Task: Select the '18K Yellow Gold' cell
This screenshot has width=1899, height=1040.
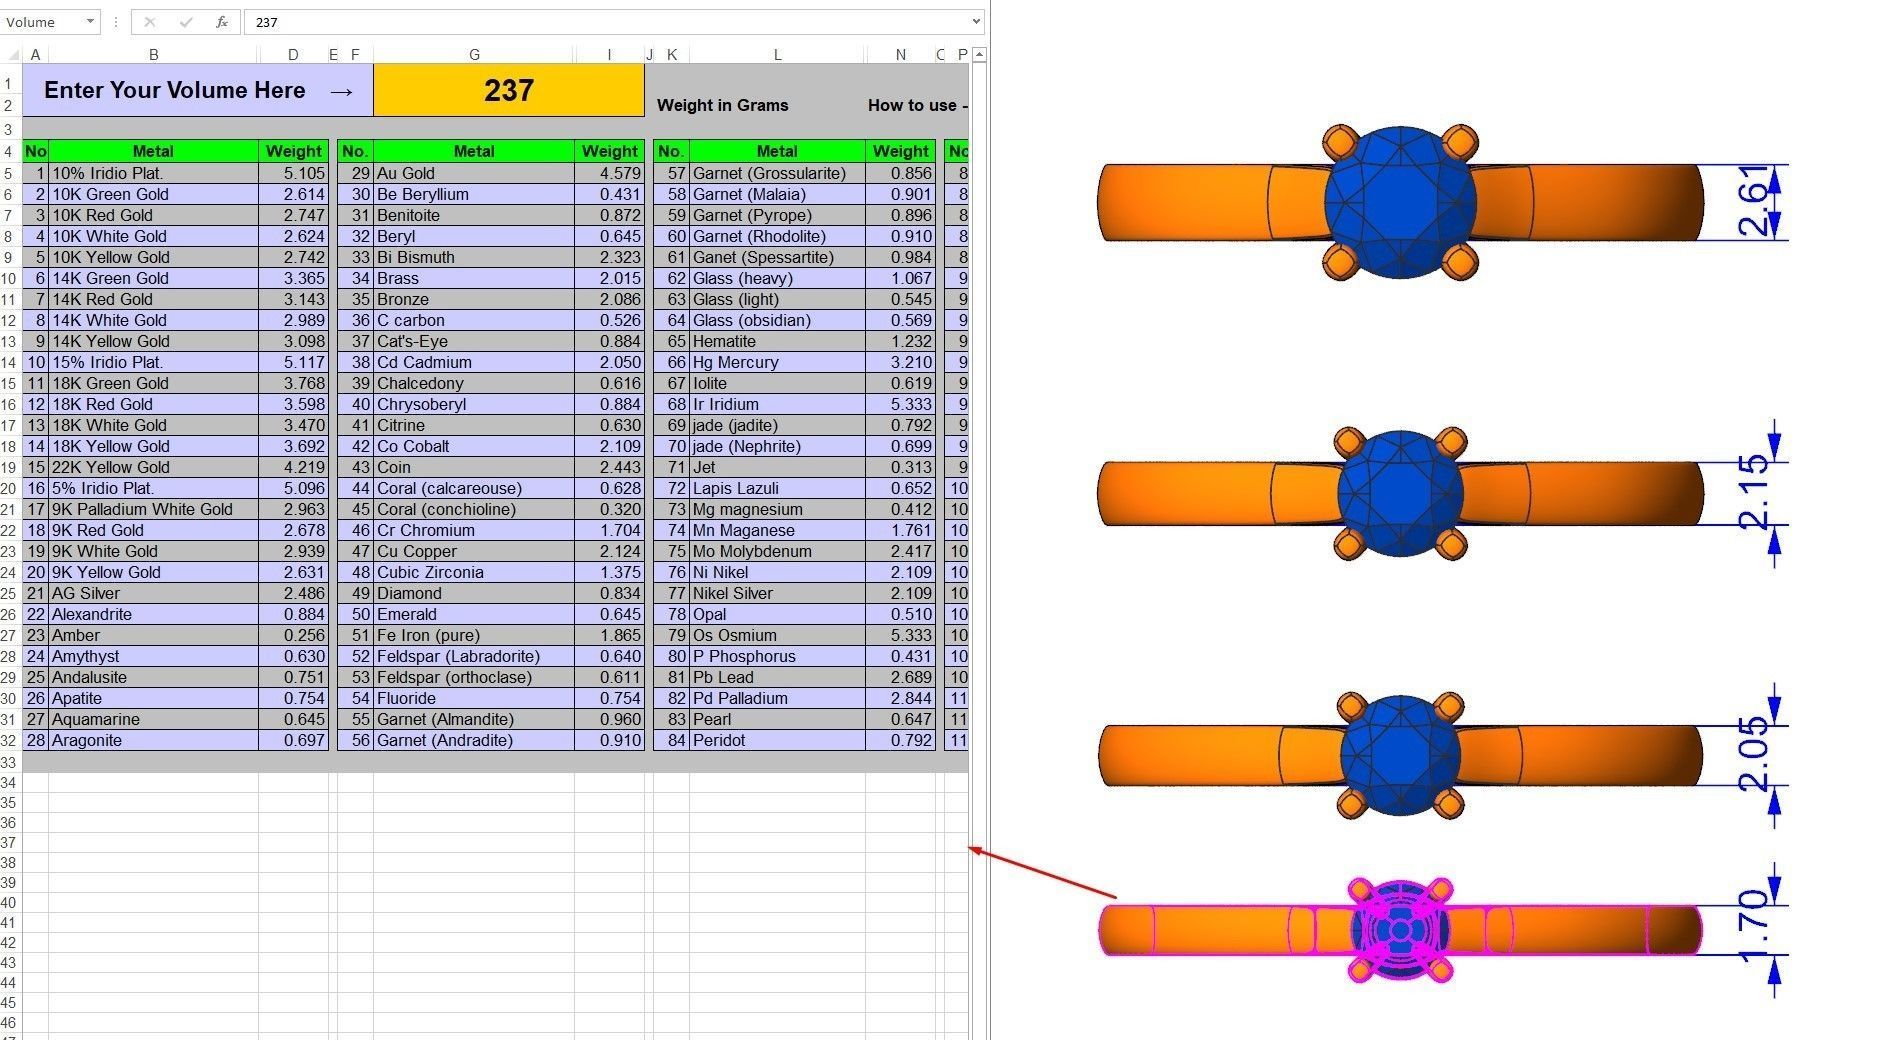Action: (153, 446)
